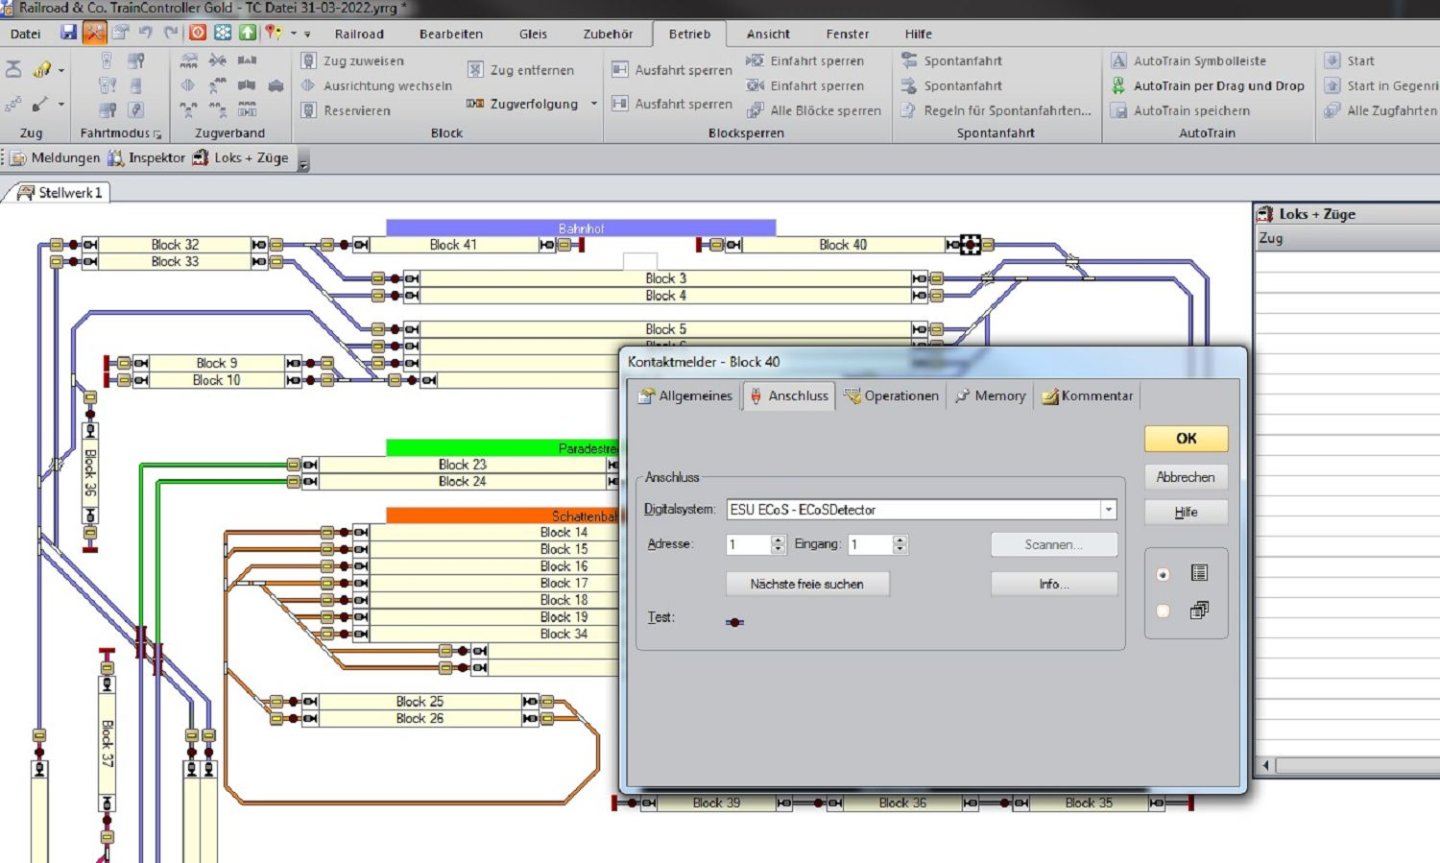Click the Zugverfolgung icon
This screenshot has height=863, width=1440.
click(x=476, y=104)
